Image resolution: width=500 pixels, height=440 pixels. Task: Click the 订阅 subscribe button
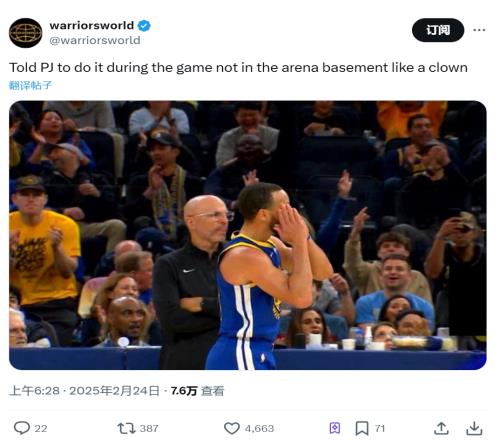click(x=438, y=30)
